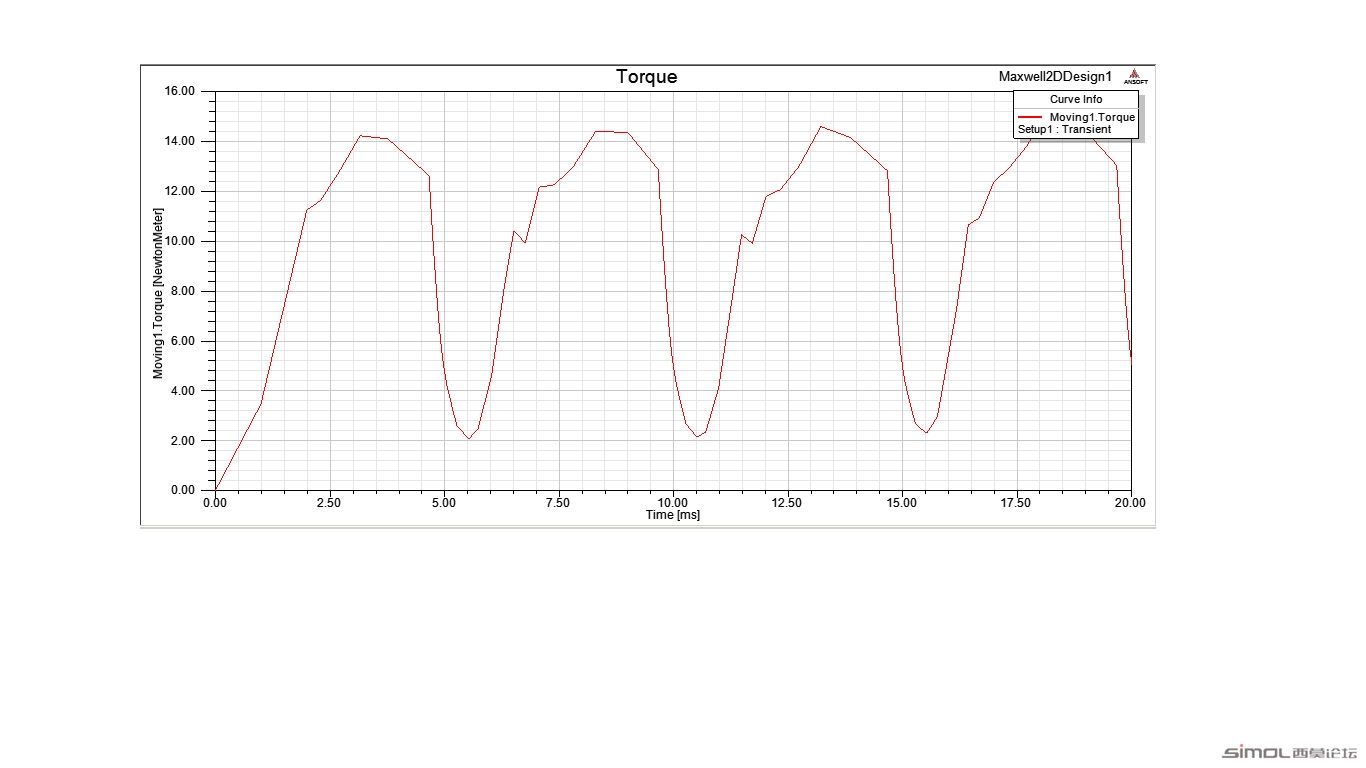Viewport: 1366px width, 768px height.
Task: Click the Maxwell2DDesign1 design label
Action: click(x=1055, y=76)
